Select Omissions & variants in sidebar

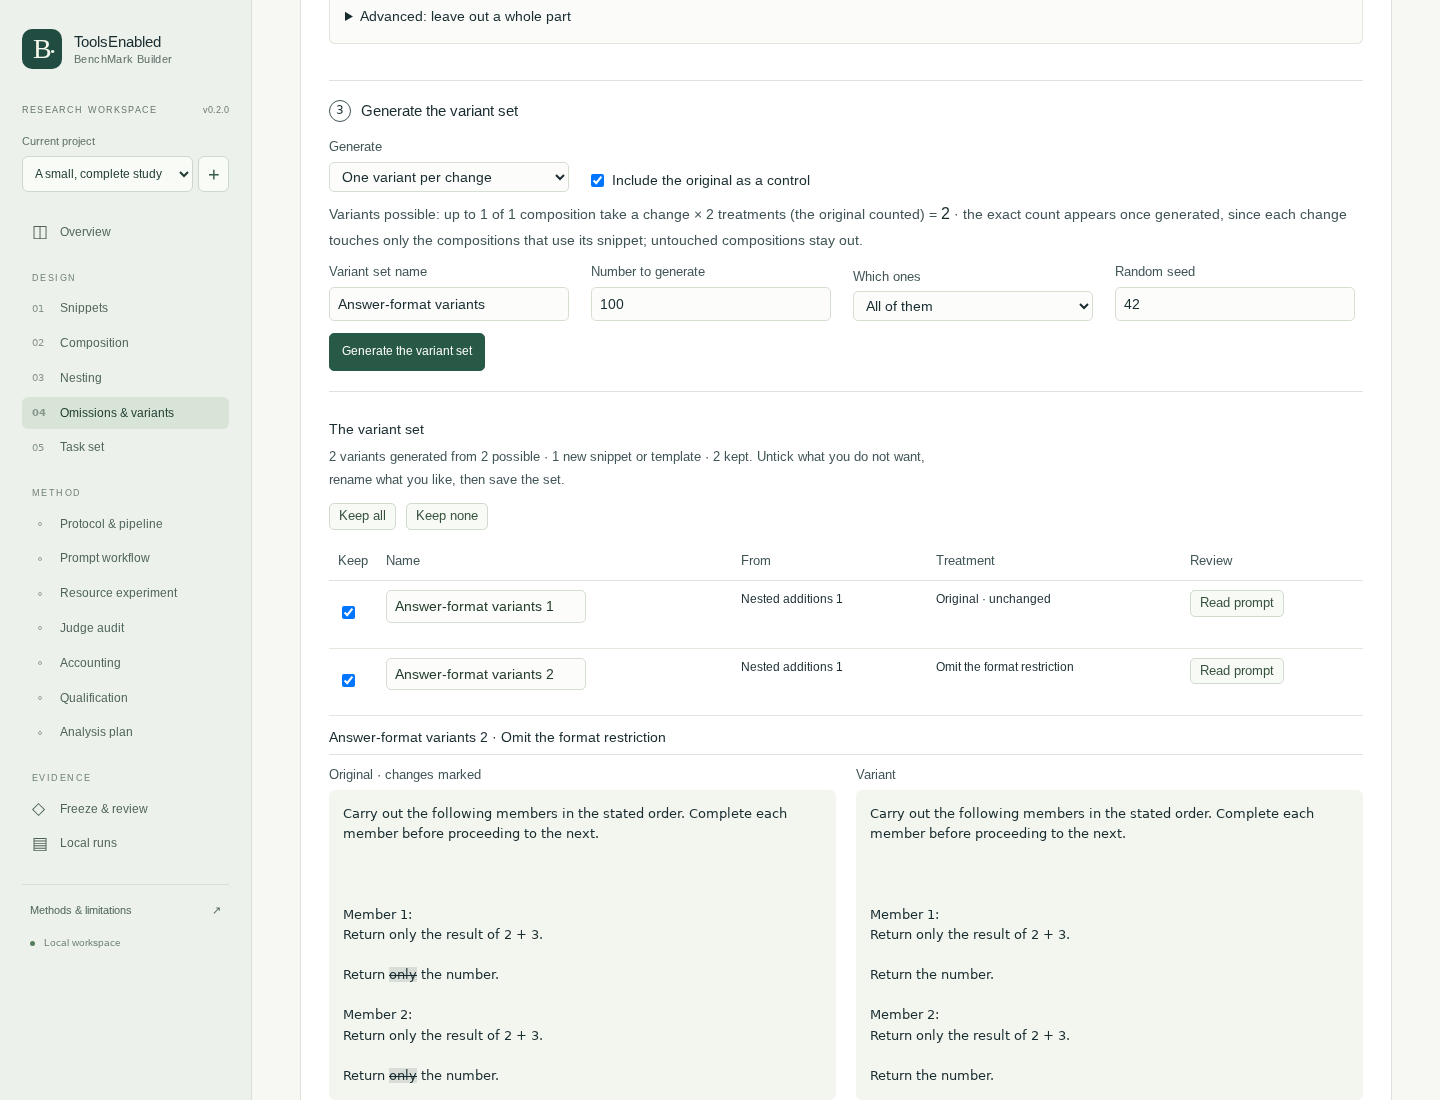point(125,413)
